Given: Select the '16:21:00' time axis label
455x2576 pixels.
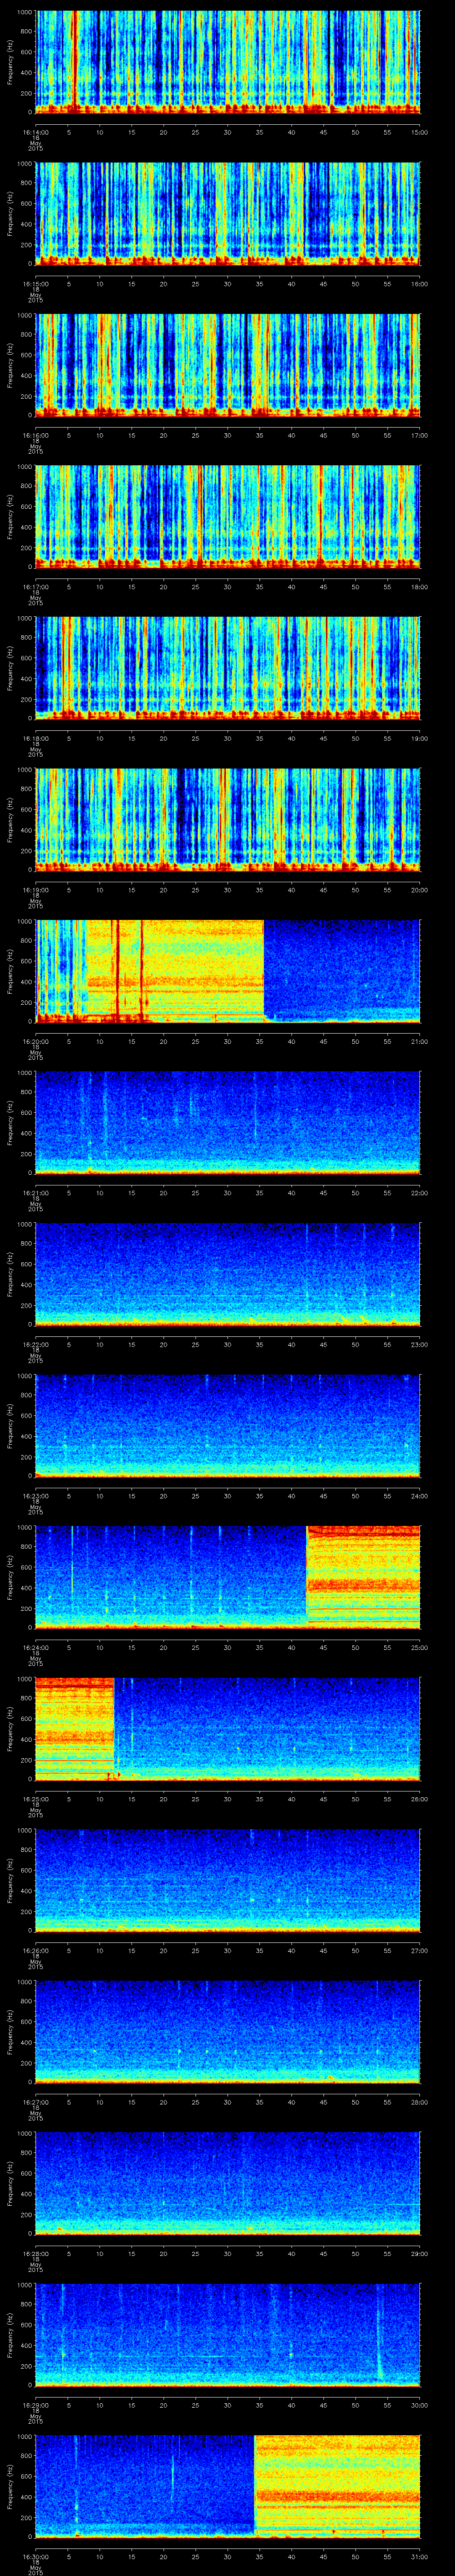Looking at the screenshot, I should pos(36,1192).
